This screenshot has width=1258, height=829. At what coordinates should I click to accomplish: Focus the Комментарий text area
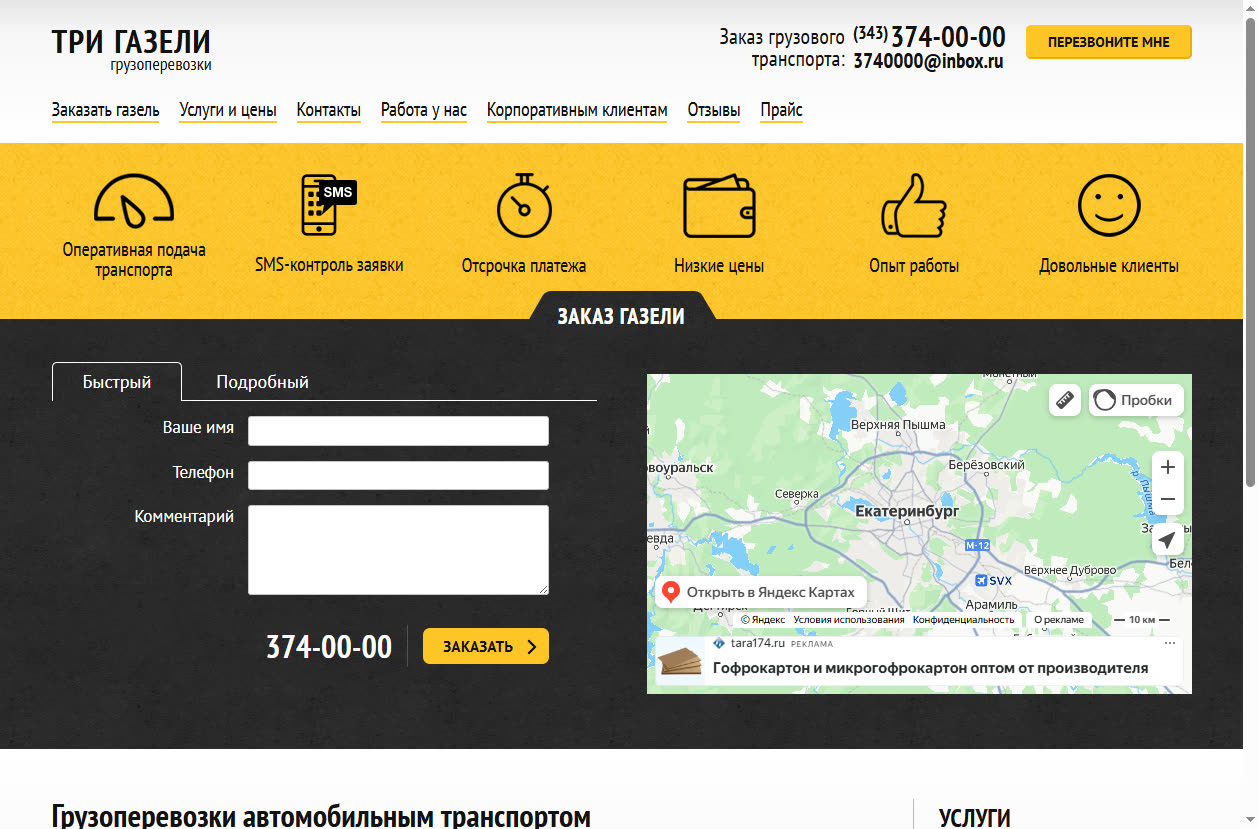click(x=398, y=550)
